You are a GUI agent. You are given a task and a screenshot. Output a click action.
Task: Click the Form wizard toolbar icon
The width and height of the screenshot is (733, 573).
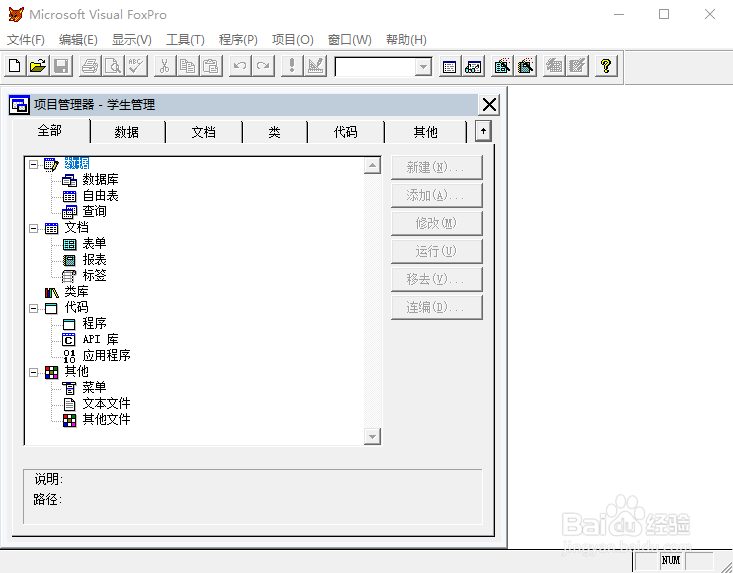tap(502, 66)
